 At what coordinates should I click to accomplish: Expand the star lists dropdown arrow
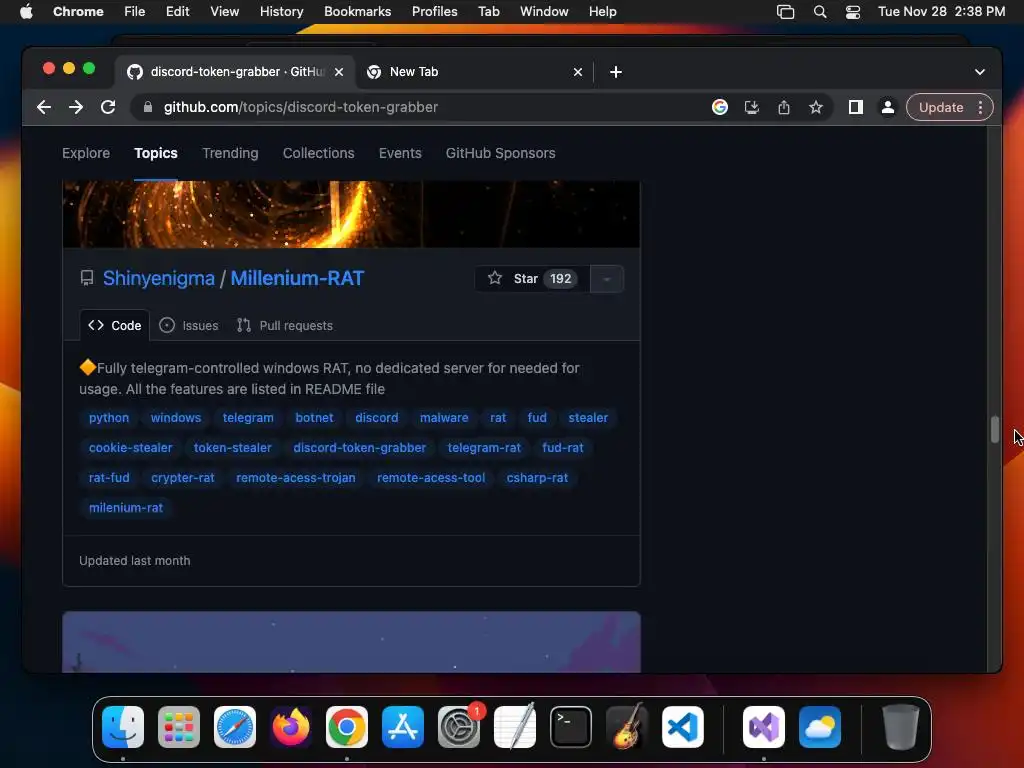coord(607,279)
